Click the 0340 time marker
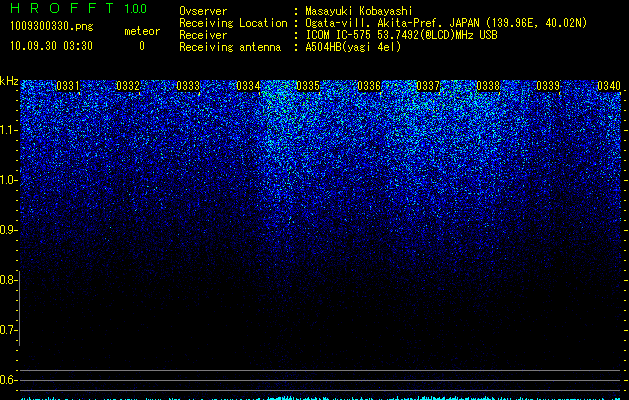Screen dimensions: 629x400 [x=609, y=86]
